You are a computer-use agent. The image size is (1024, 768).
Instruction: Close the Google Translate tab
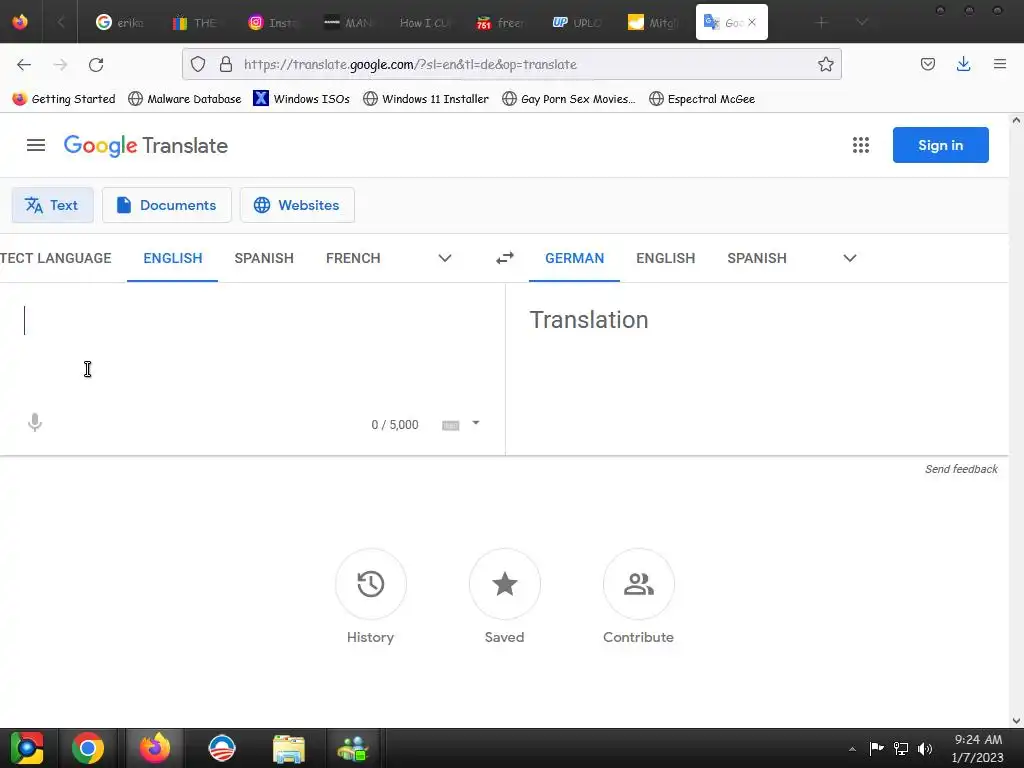752,22
